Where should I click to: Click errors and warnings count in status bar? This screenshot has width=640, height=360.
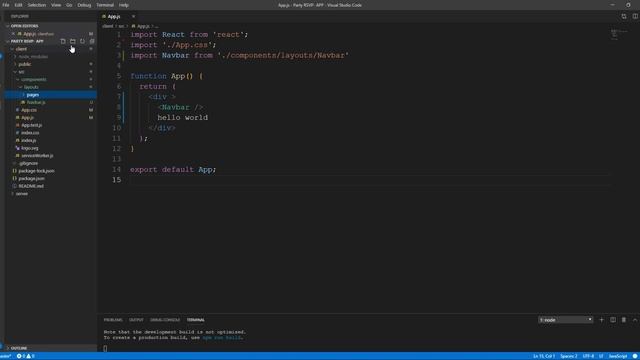click(x=25, y=356)
